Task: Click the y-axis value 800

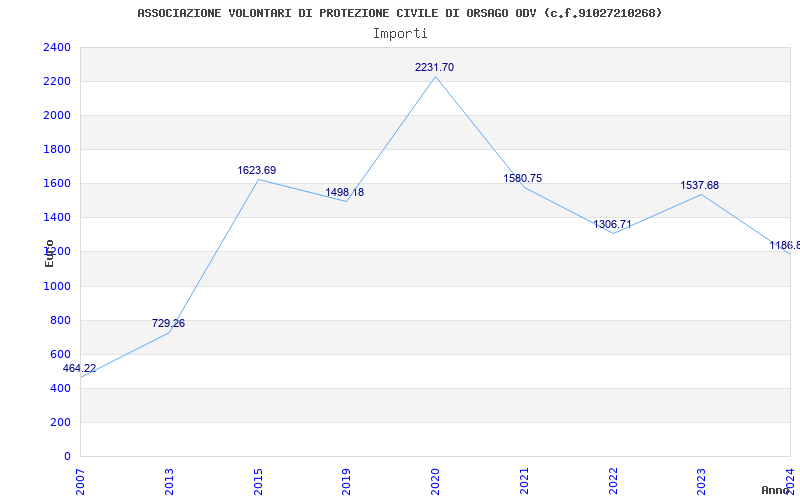Action: point(60,320)
